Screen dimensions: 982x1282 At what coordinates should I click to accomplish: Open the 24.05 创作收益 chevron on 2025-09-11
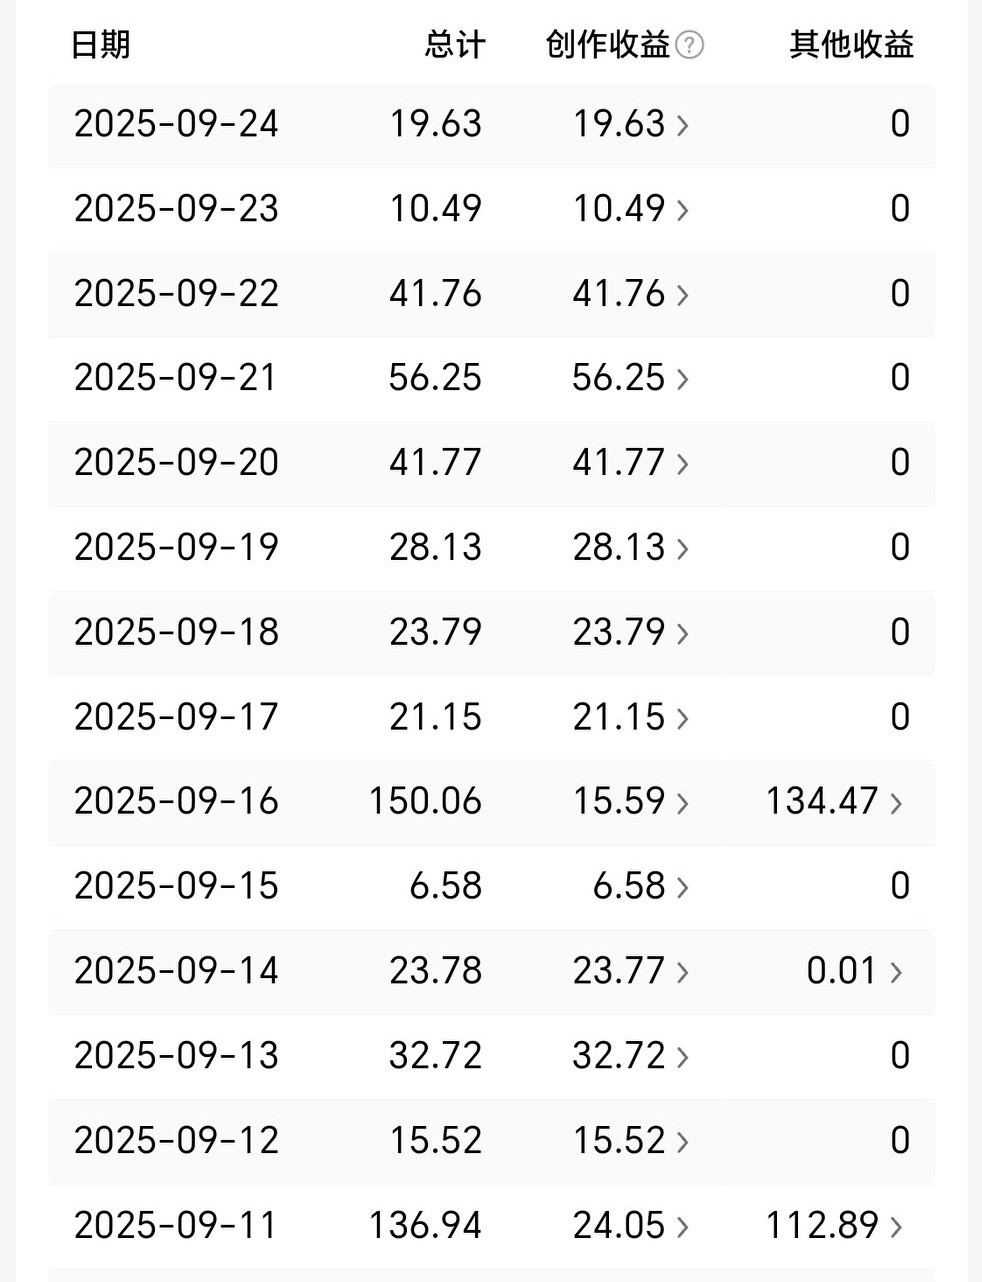(x=682, y=1226)
